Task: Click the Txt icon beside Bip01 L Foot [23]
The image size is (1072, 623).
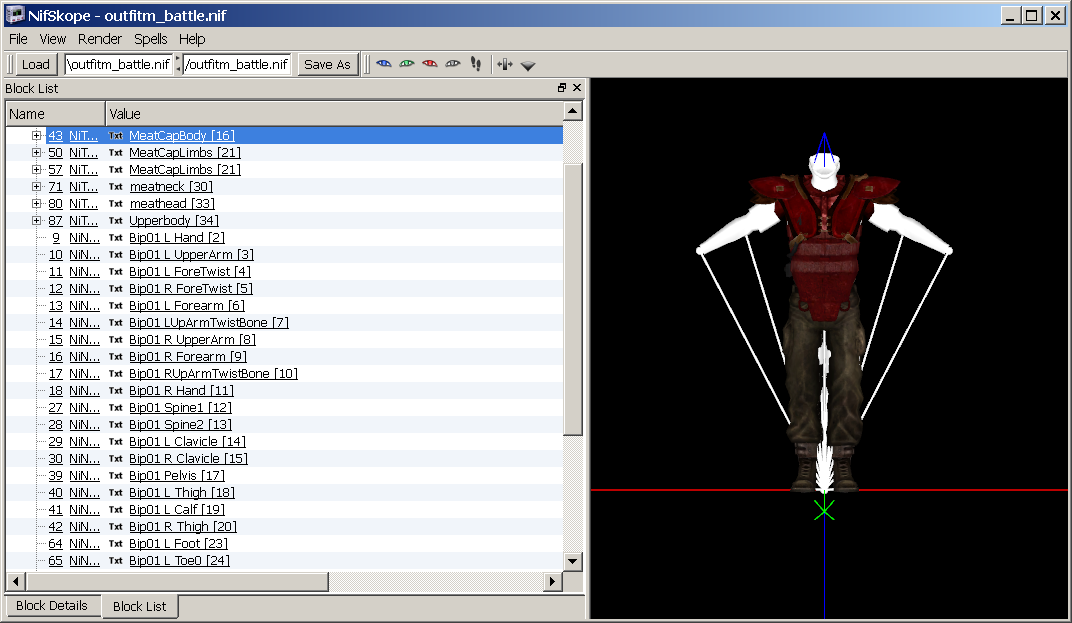Action: click(x=116, y=544)
